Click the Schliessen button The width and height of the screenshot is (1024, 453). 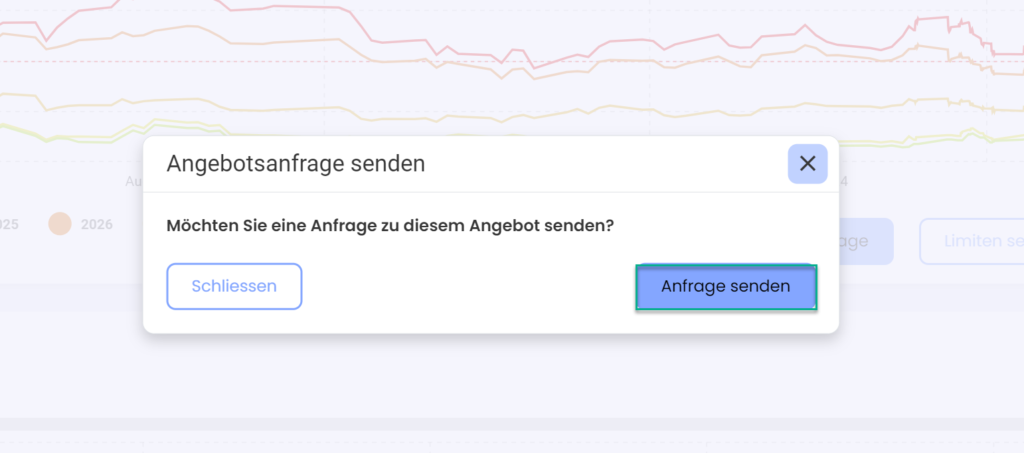[234, 287]
